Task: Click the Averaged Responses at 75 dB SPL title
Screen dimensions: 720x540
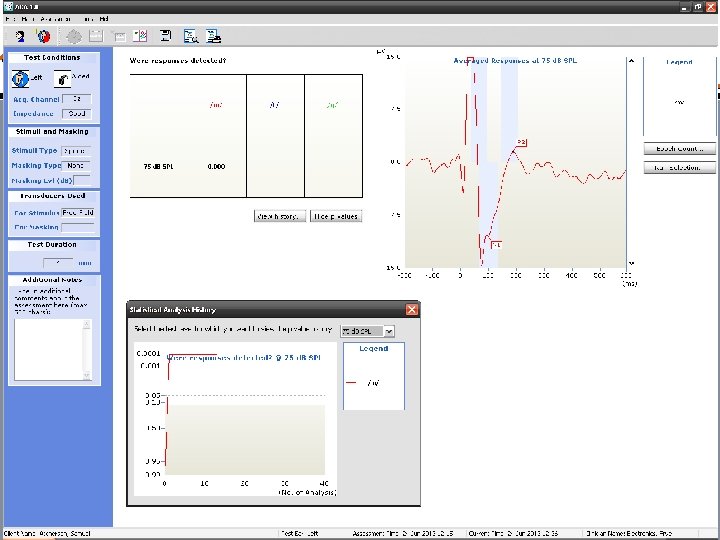Action: 515,61
